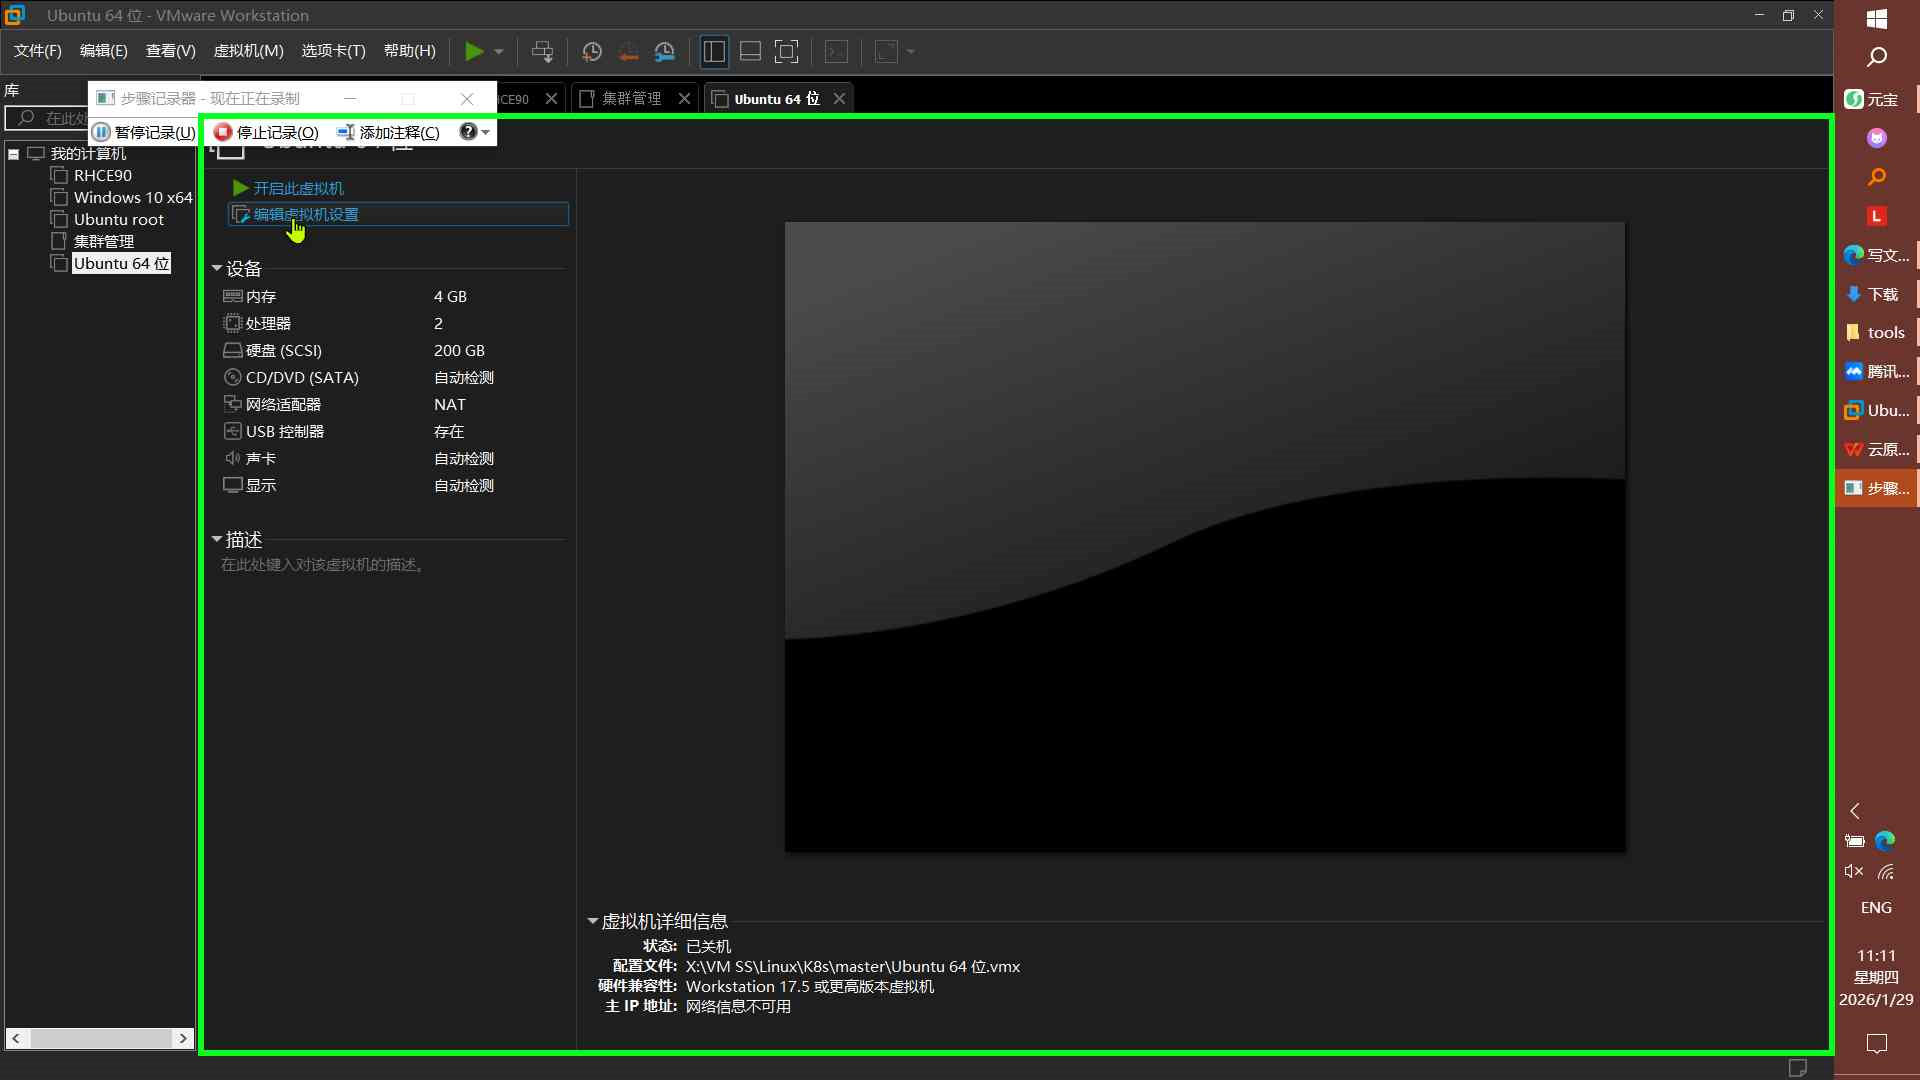Switch to the 集群管理 tab
Image resolution: width=1920 pixels, height=1080 pixels.
(631, 99)
